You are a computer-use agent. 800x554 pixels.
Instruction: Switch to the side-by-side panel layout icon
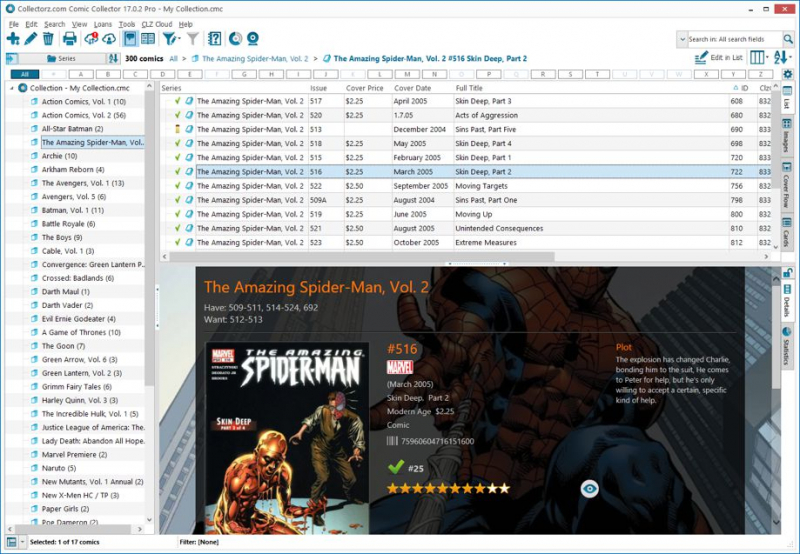pyautogui.click(x=148, y=39)
